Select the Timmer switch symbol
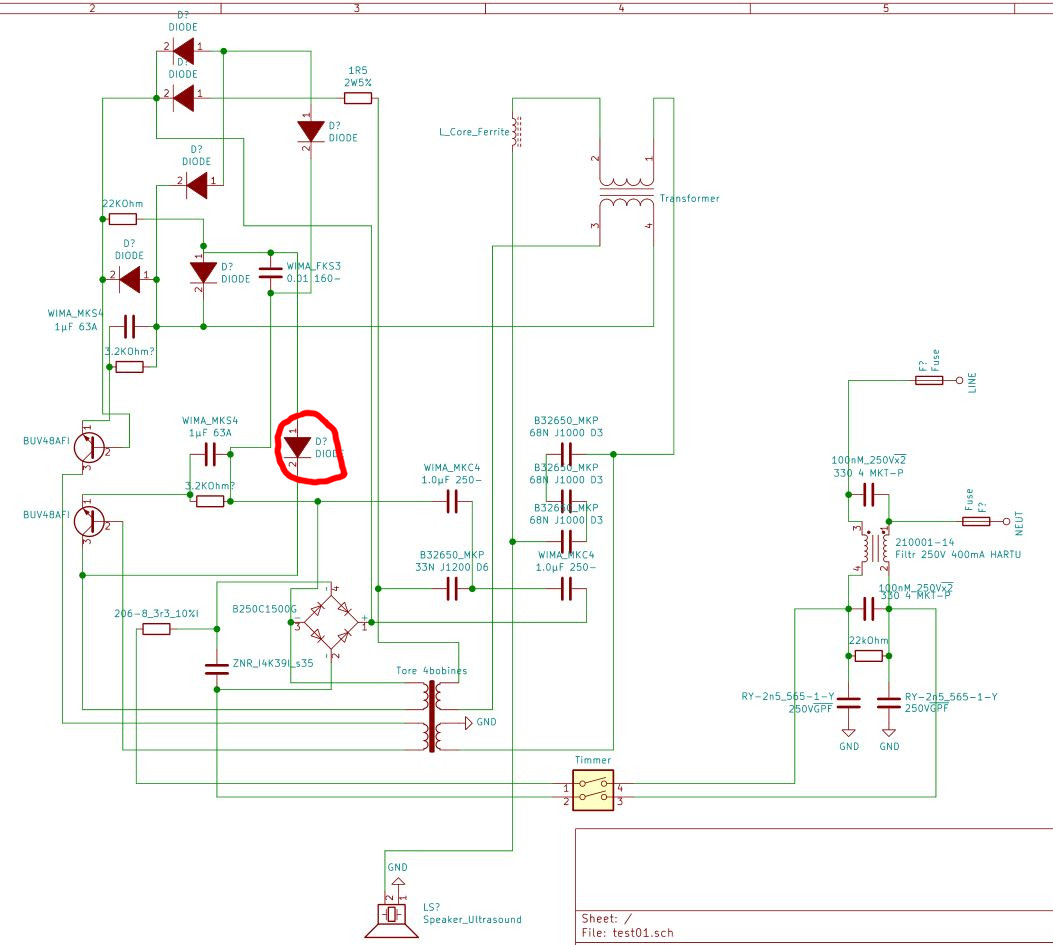The image size is (1053, 945). pos(593,790)
